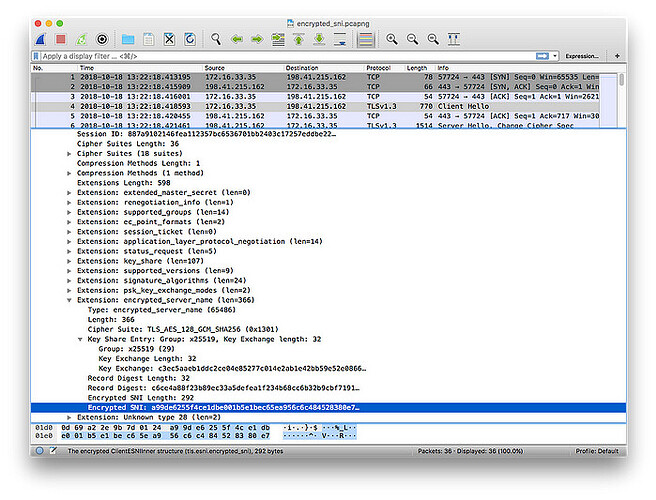Select packet 2 SYN, ACK row
This screenshot has height=500, width=656.
pyautogui.click(x=315, y=87)
